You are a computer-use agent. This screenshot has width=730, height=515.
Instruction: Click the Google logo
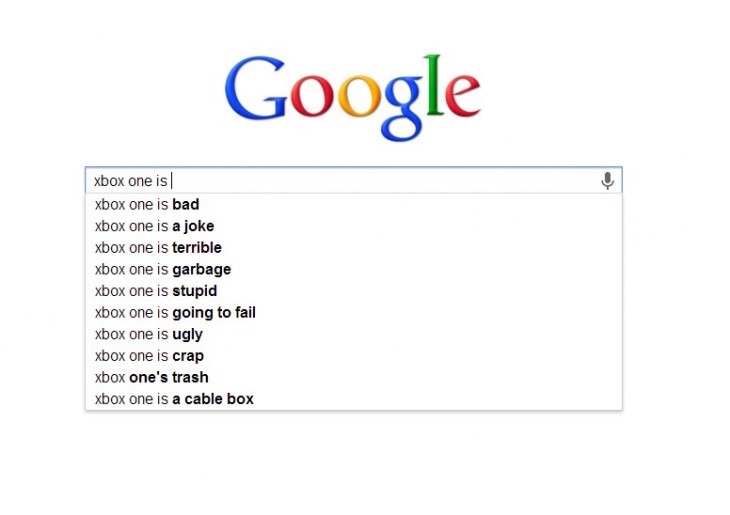coord(353,95)
